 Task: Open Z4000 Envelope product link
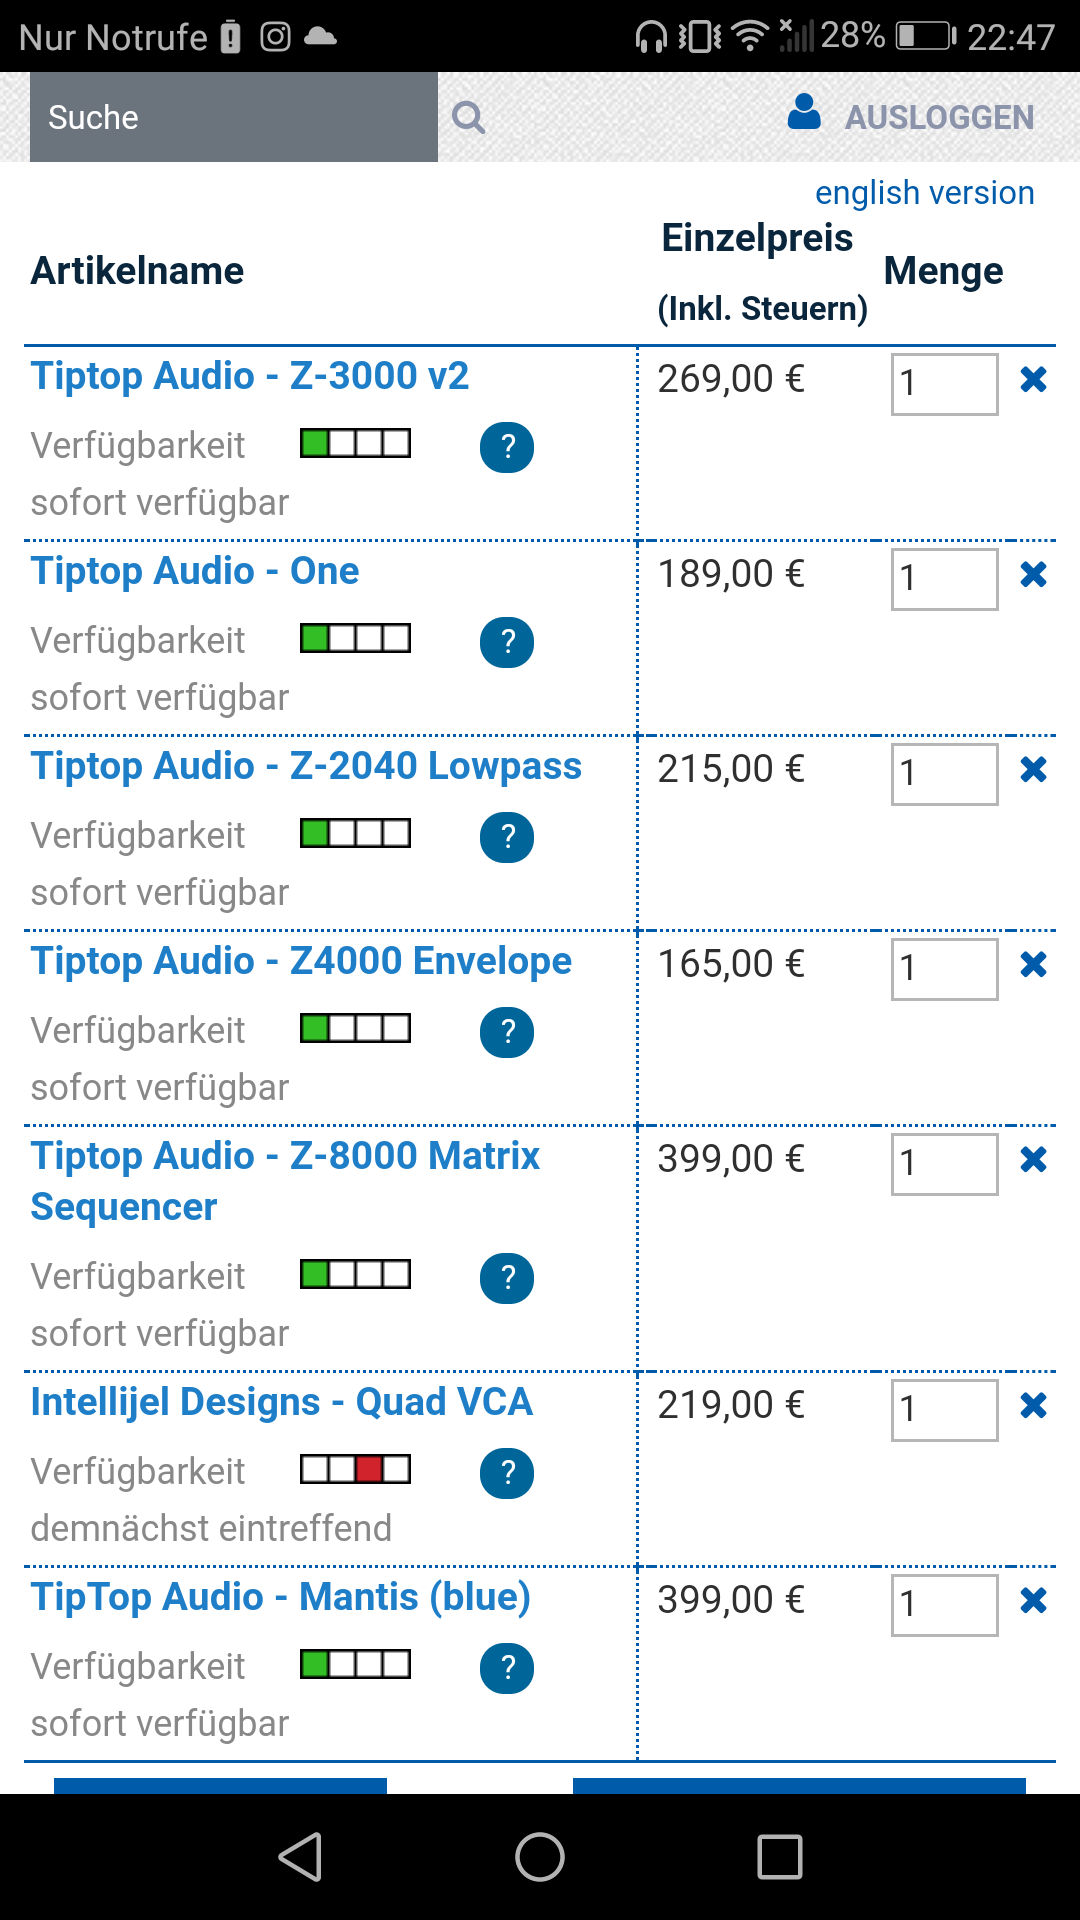point(301,961)
